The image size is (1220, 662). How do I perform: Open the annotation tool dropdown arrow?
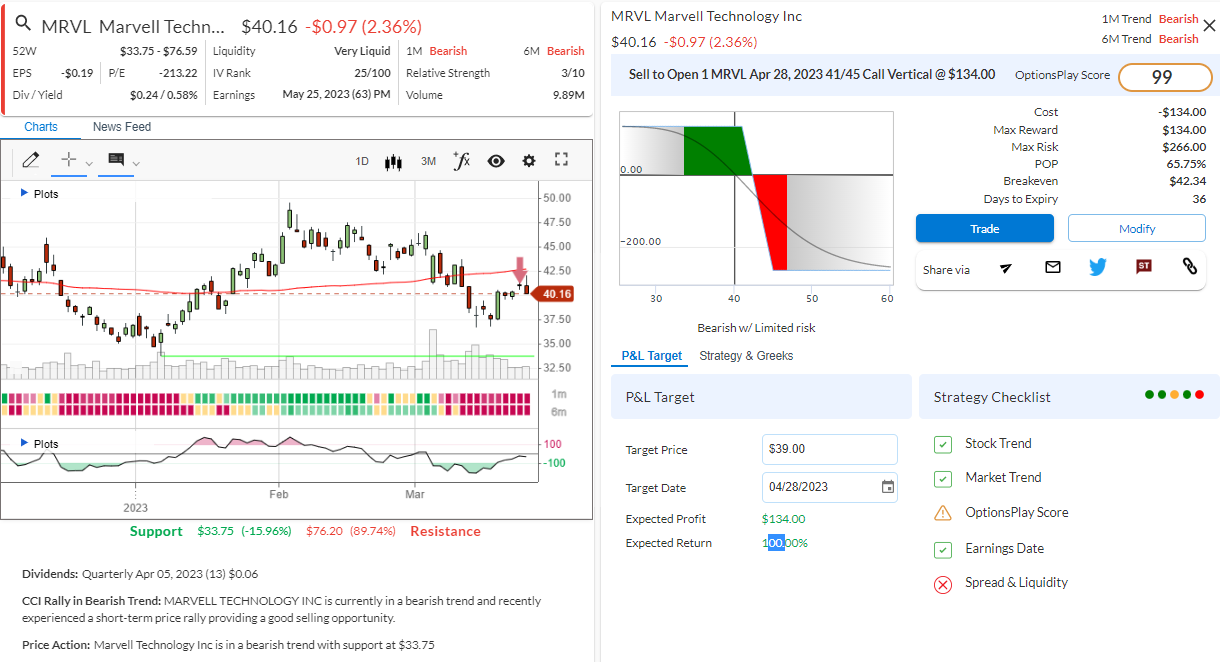coord(136,163)
